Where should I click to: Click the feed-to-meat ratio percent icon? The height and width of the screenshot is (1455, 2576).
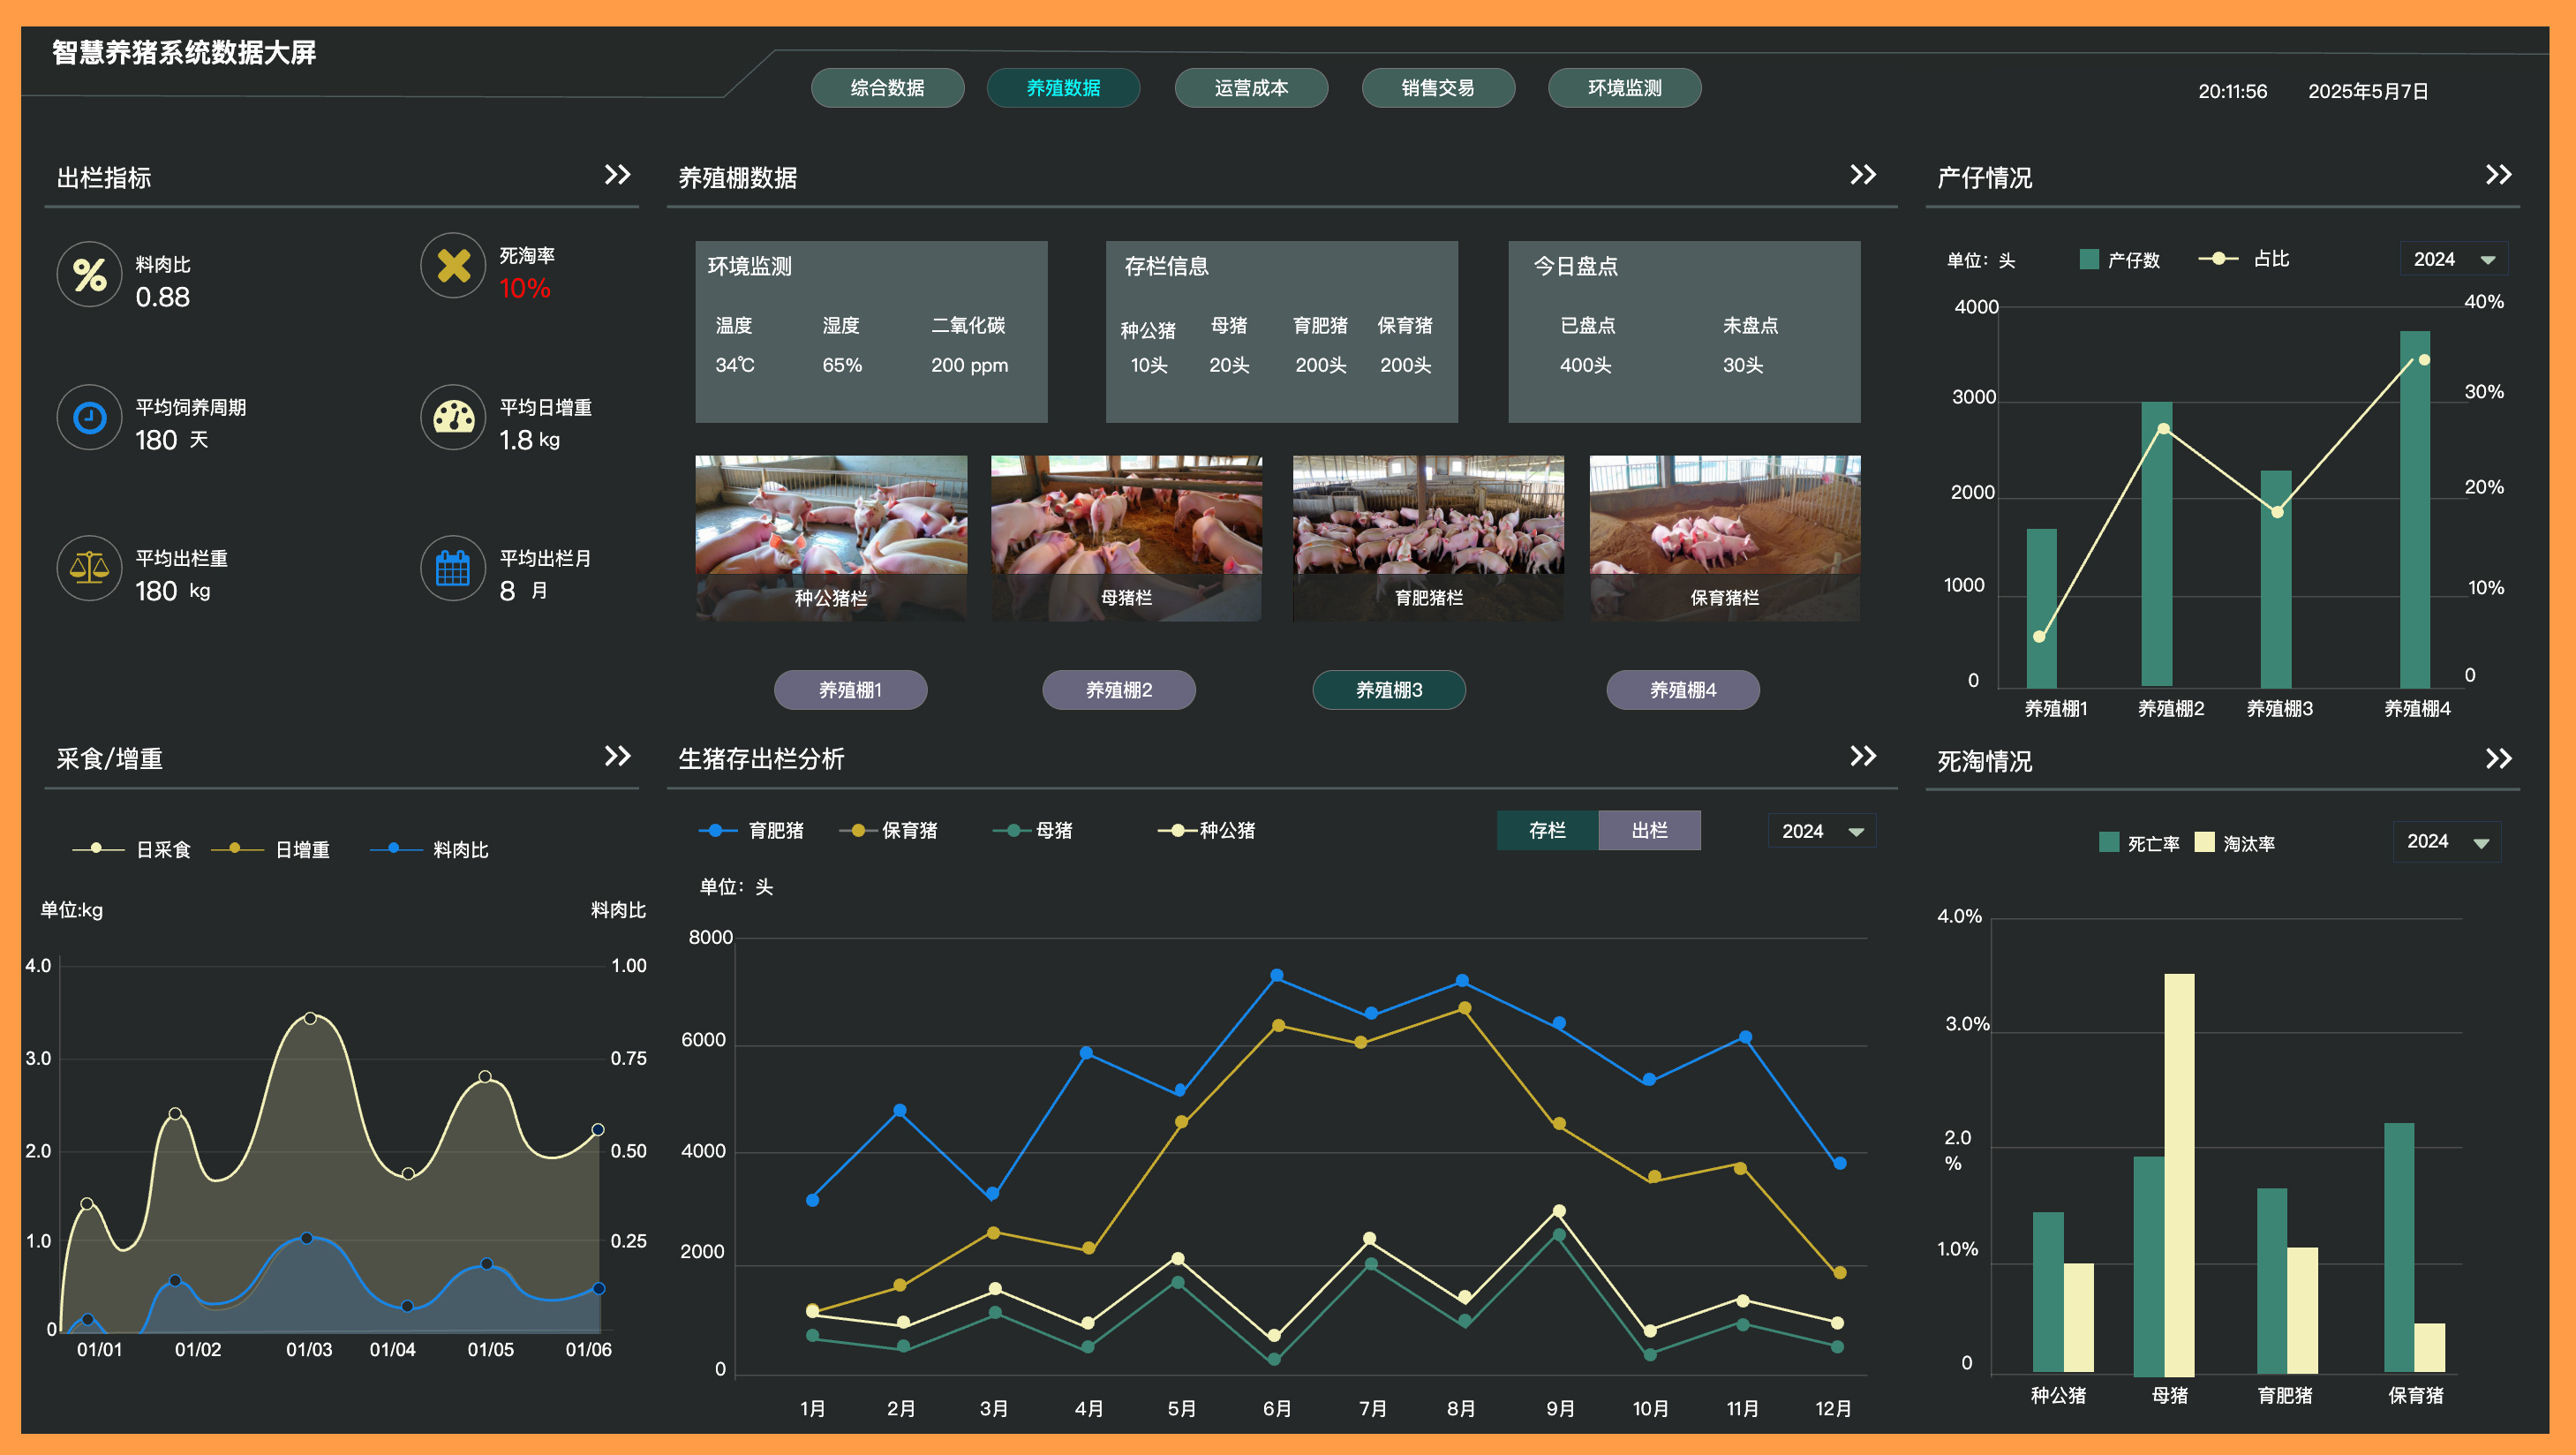tap(89, 274)
